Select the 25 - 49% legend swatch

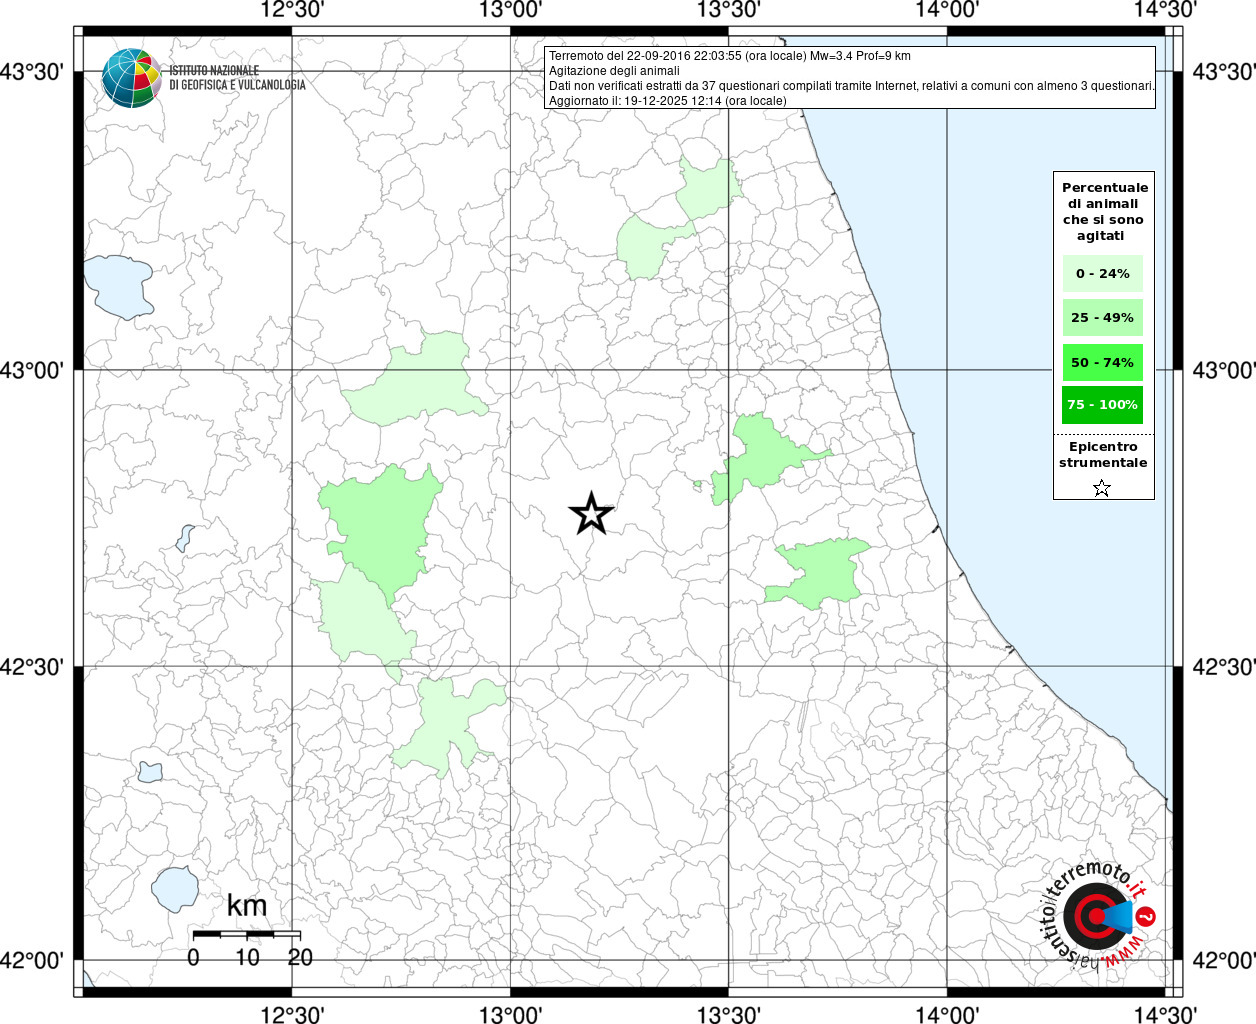(1102, 318)
